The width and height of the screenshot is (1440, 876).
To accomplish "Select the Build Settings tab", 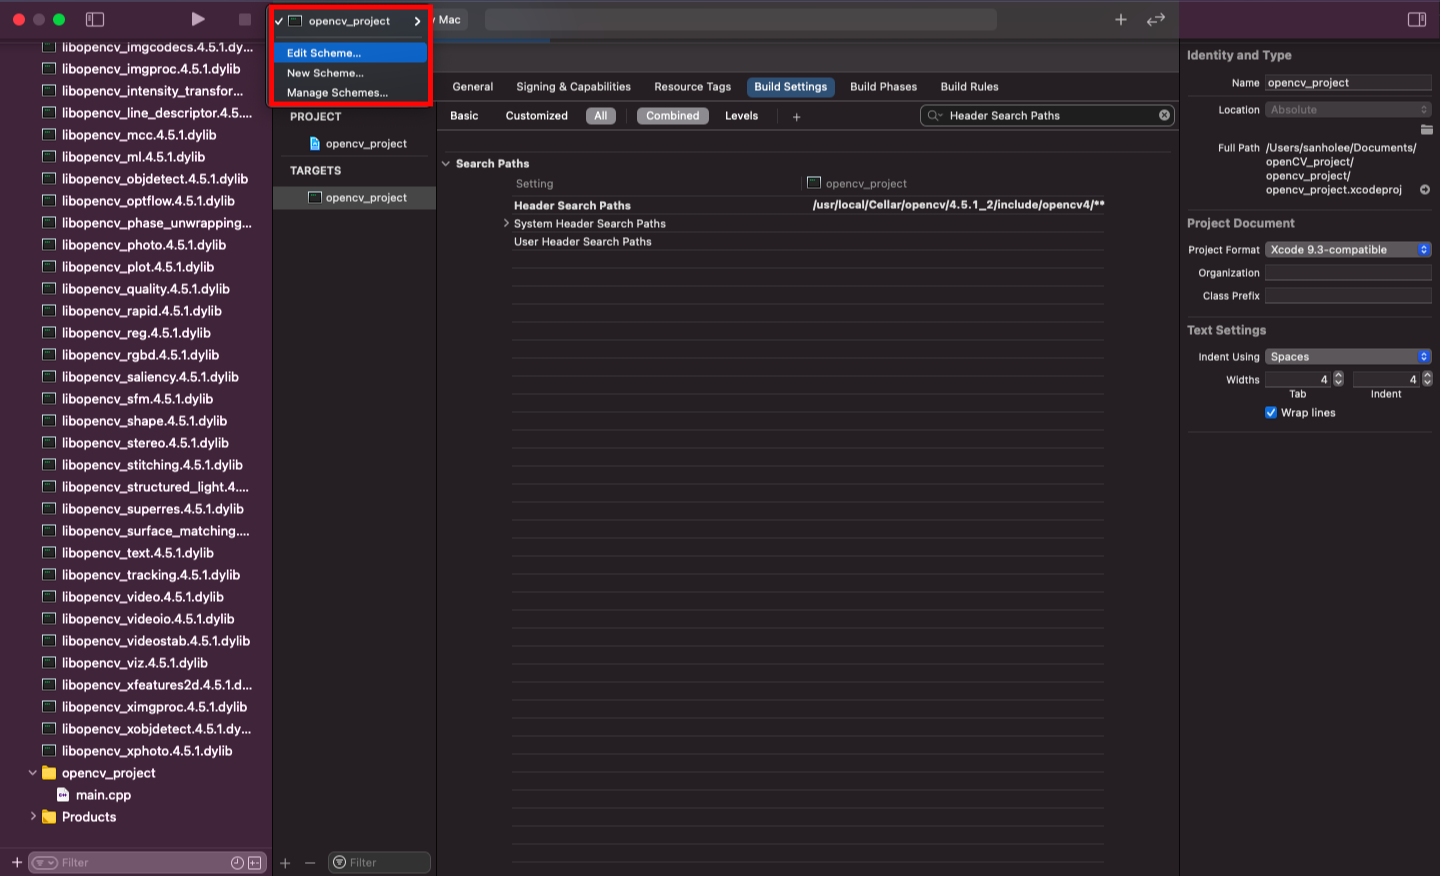I will (x=791, y=87).
